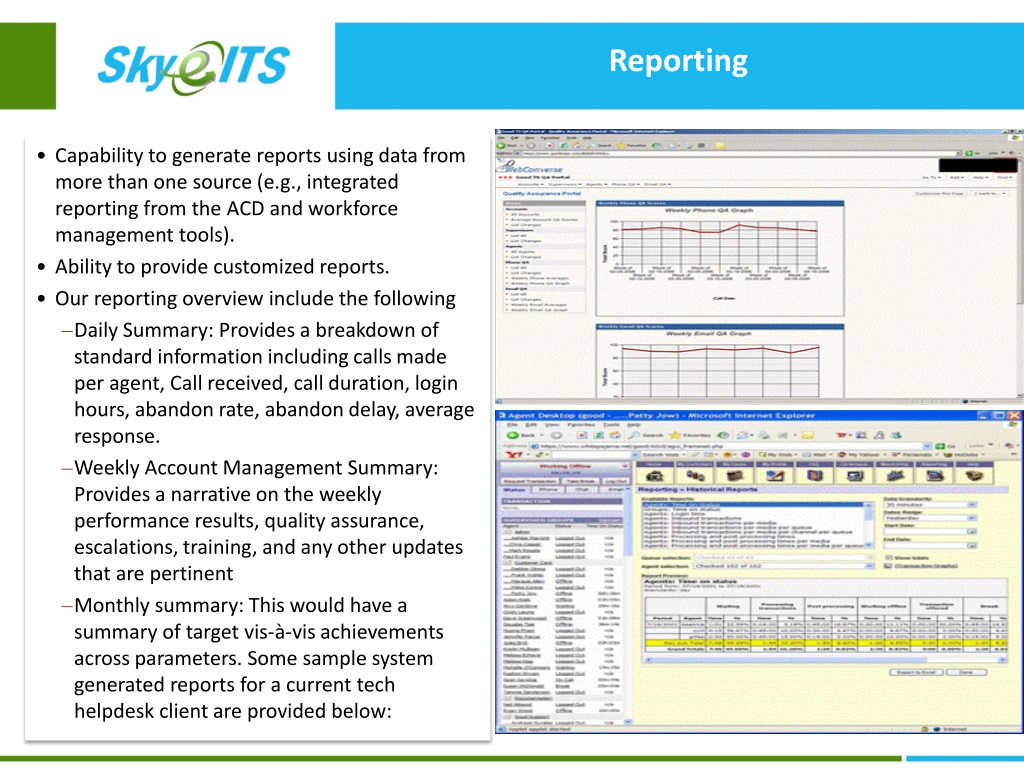This screenshot has height=768, width=1024.
Task: Click WebConverse logo in QA Portal window
Action: click(x=530, y=167)
